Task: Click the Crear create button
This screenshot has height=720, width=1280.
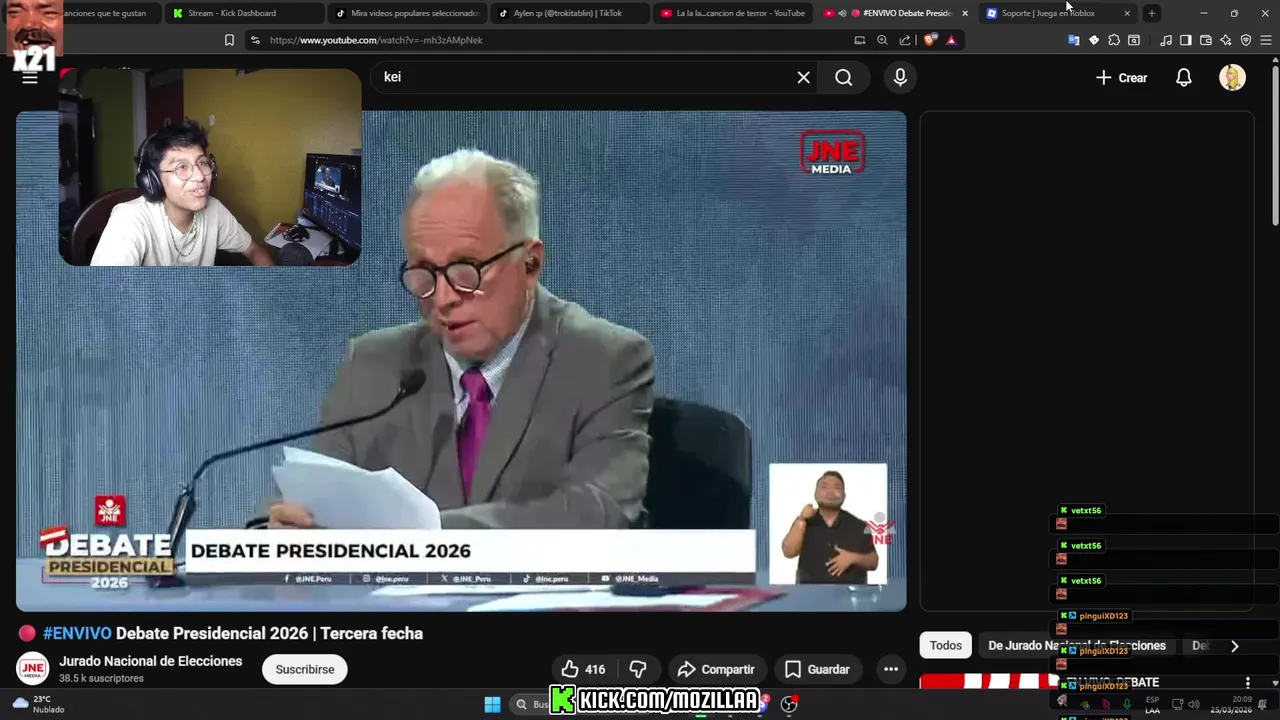Action: tap(1121, 77)
